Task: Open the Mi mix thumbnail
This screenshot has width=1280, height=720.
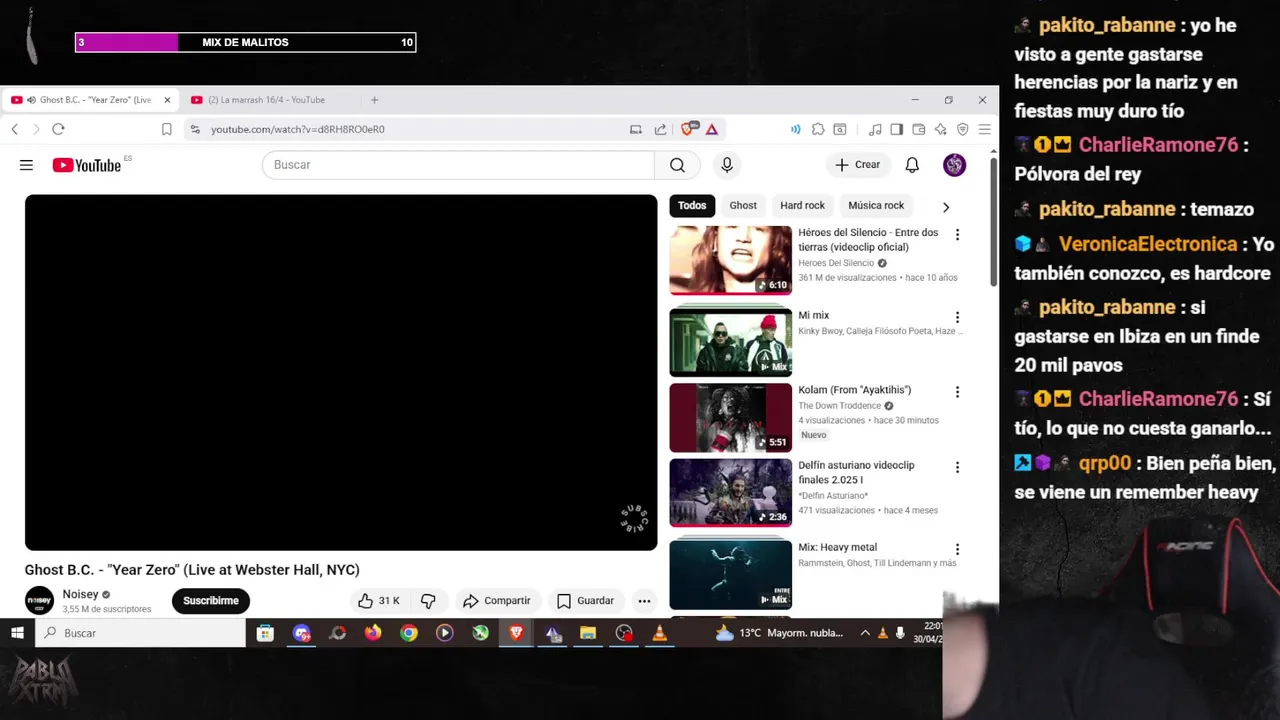Action: [730, 342]
